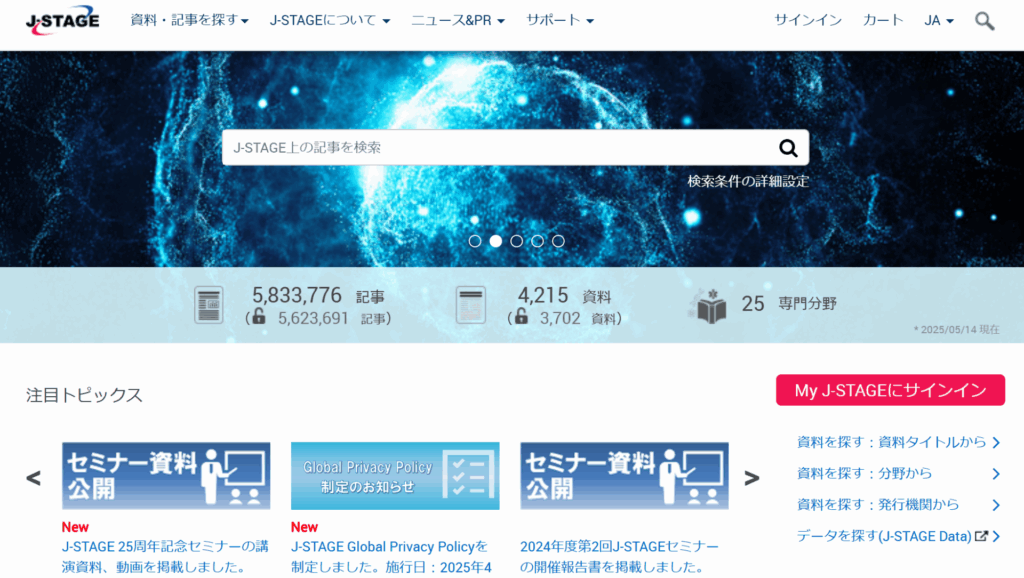This screenshot has width=1024, height=578.
Task: Show next topics with right arrow
Action: [752, 478]
